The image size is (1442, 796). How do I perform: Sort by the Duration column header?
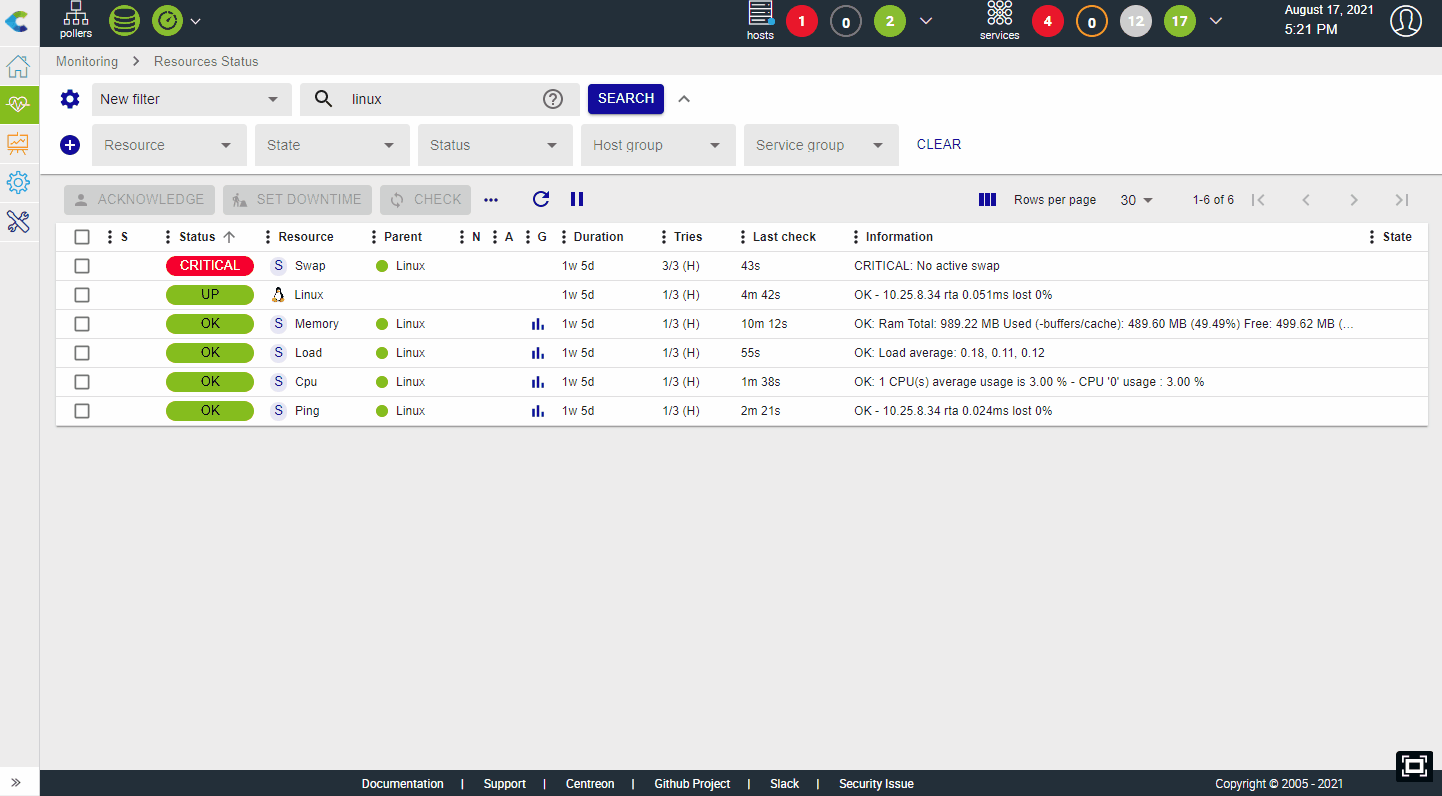click(599, 237)
